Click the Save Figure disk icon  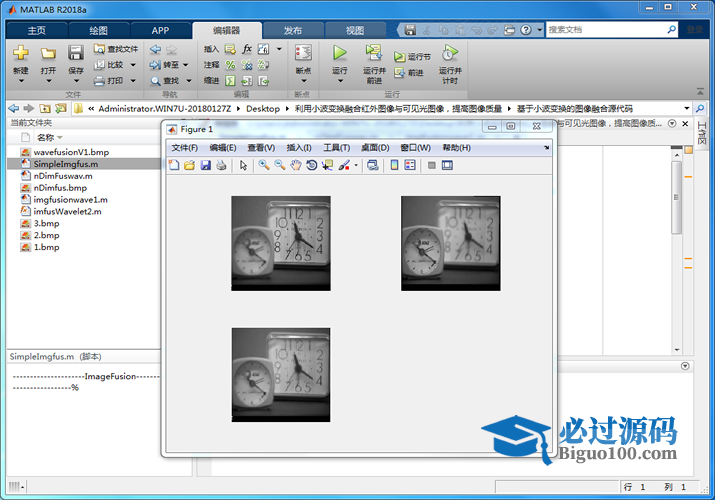point(205,165)
